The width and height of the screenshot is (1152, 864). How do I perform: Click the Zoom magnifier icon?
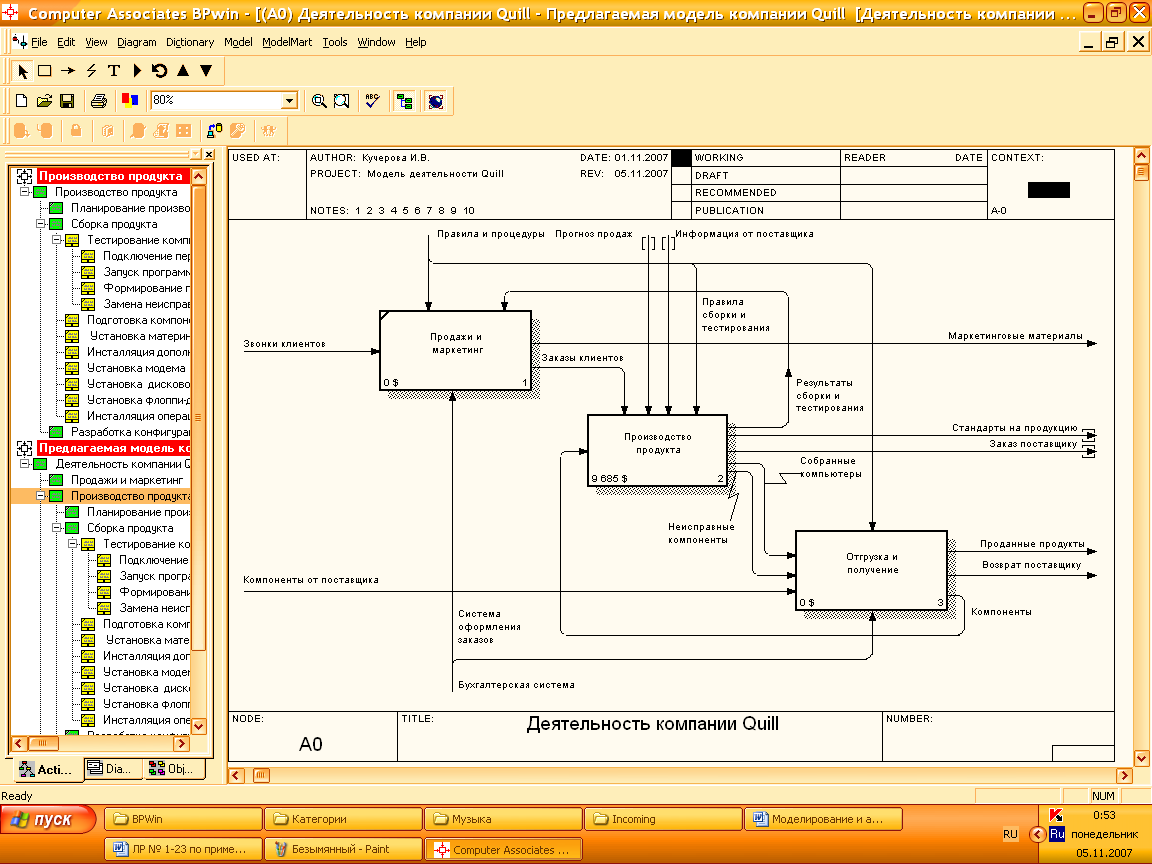click(319, 101)
